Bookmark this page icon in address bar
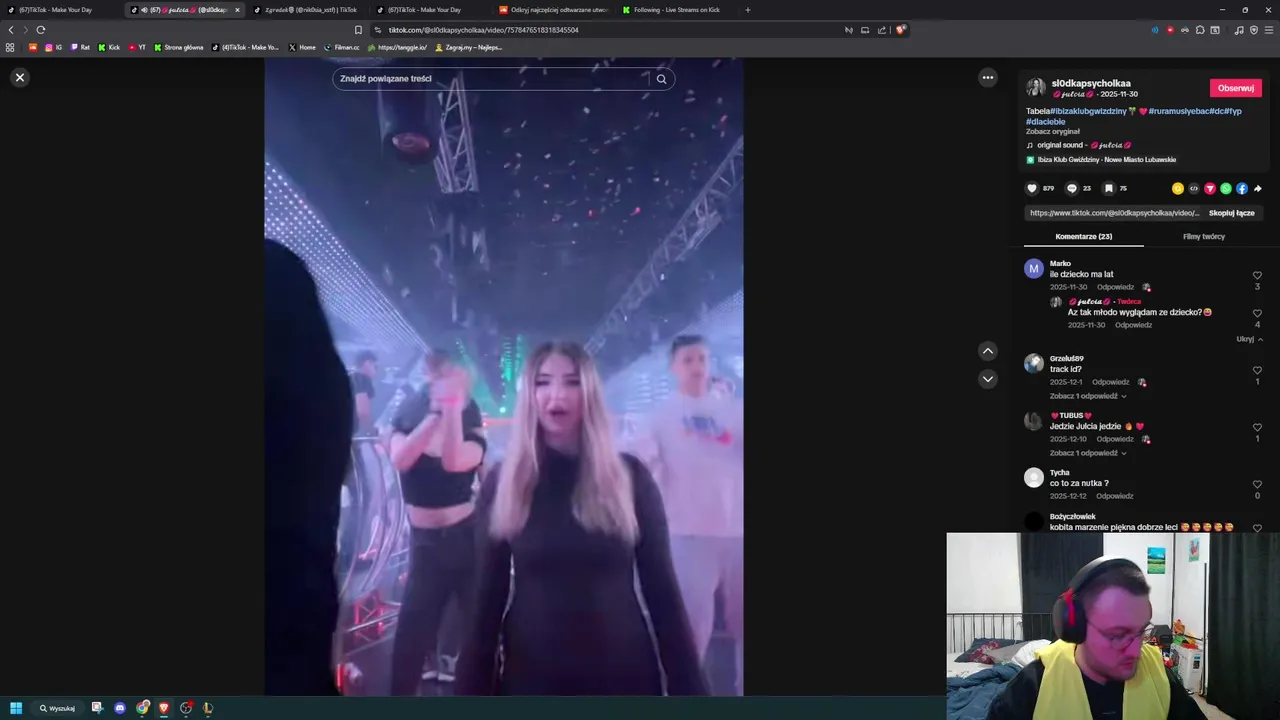Viewport: 1280px width, 720px height. 358,30
